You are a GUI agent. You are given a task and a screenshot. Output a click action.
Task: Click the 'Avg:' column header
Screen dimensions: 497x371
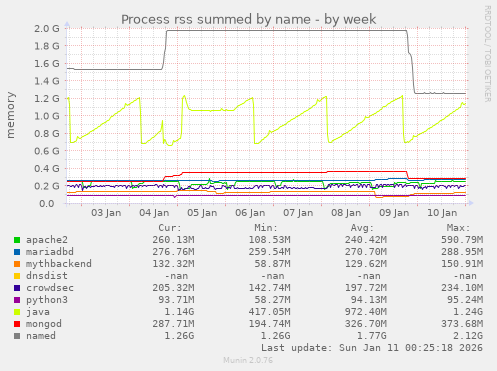362,228
